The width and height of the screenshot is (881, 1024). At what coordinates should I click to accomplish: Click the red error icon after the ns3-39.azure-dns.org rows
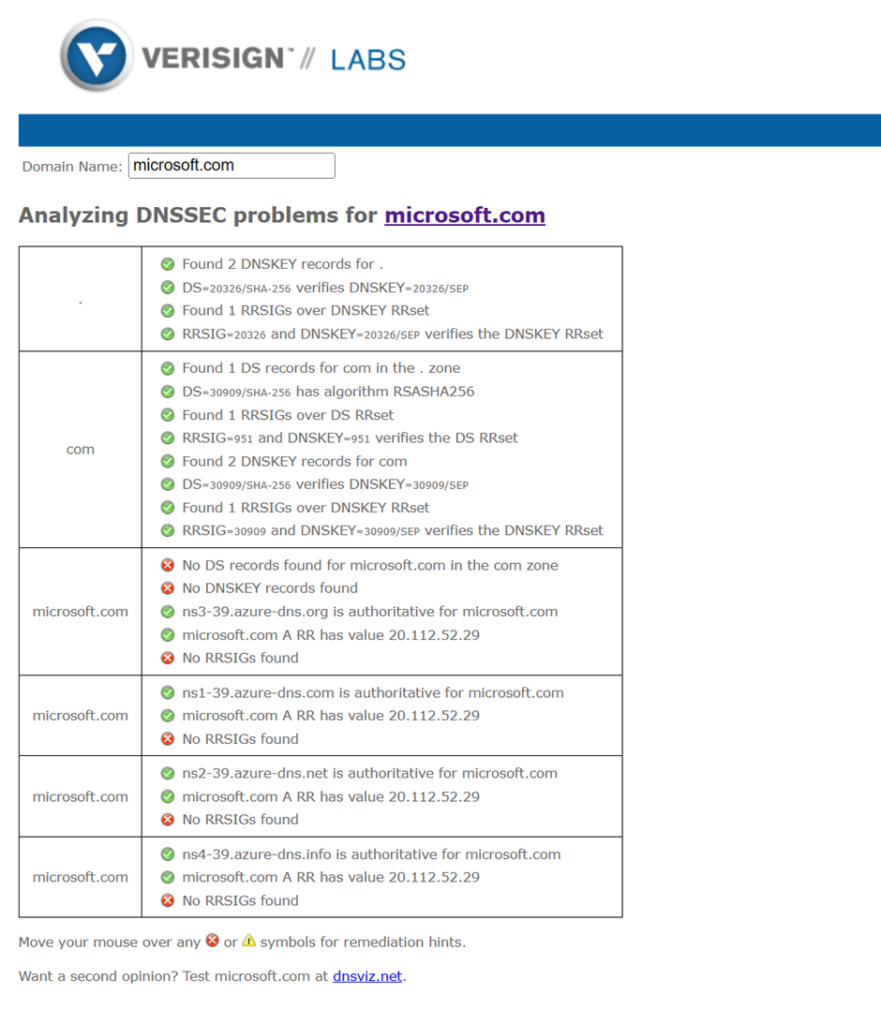tap(168, 658)
